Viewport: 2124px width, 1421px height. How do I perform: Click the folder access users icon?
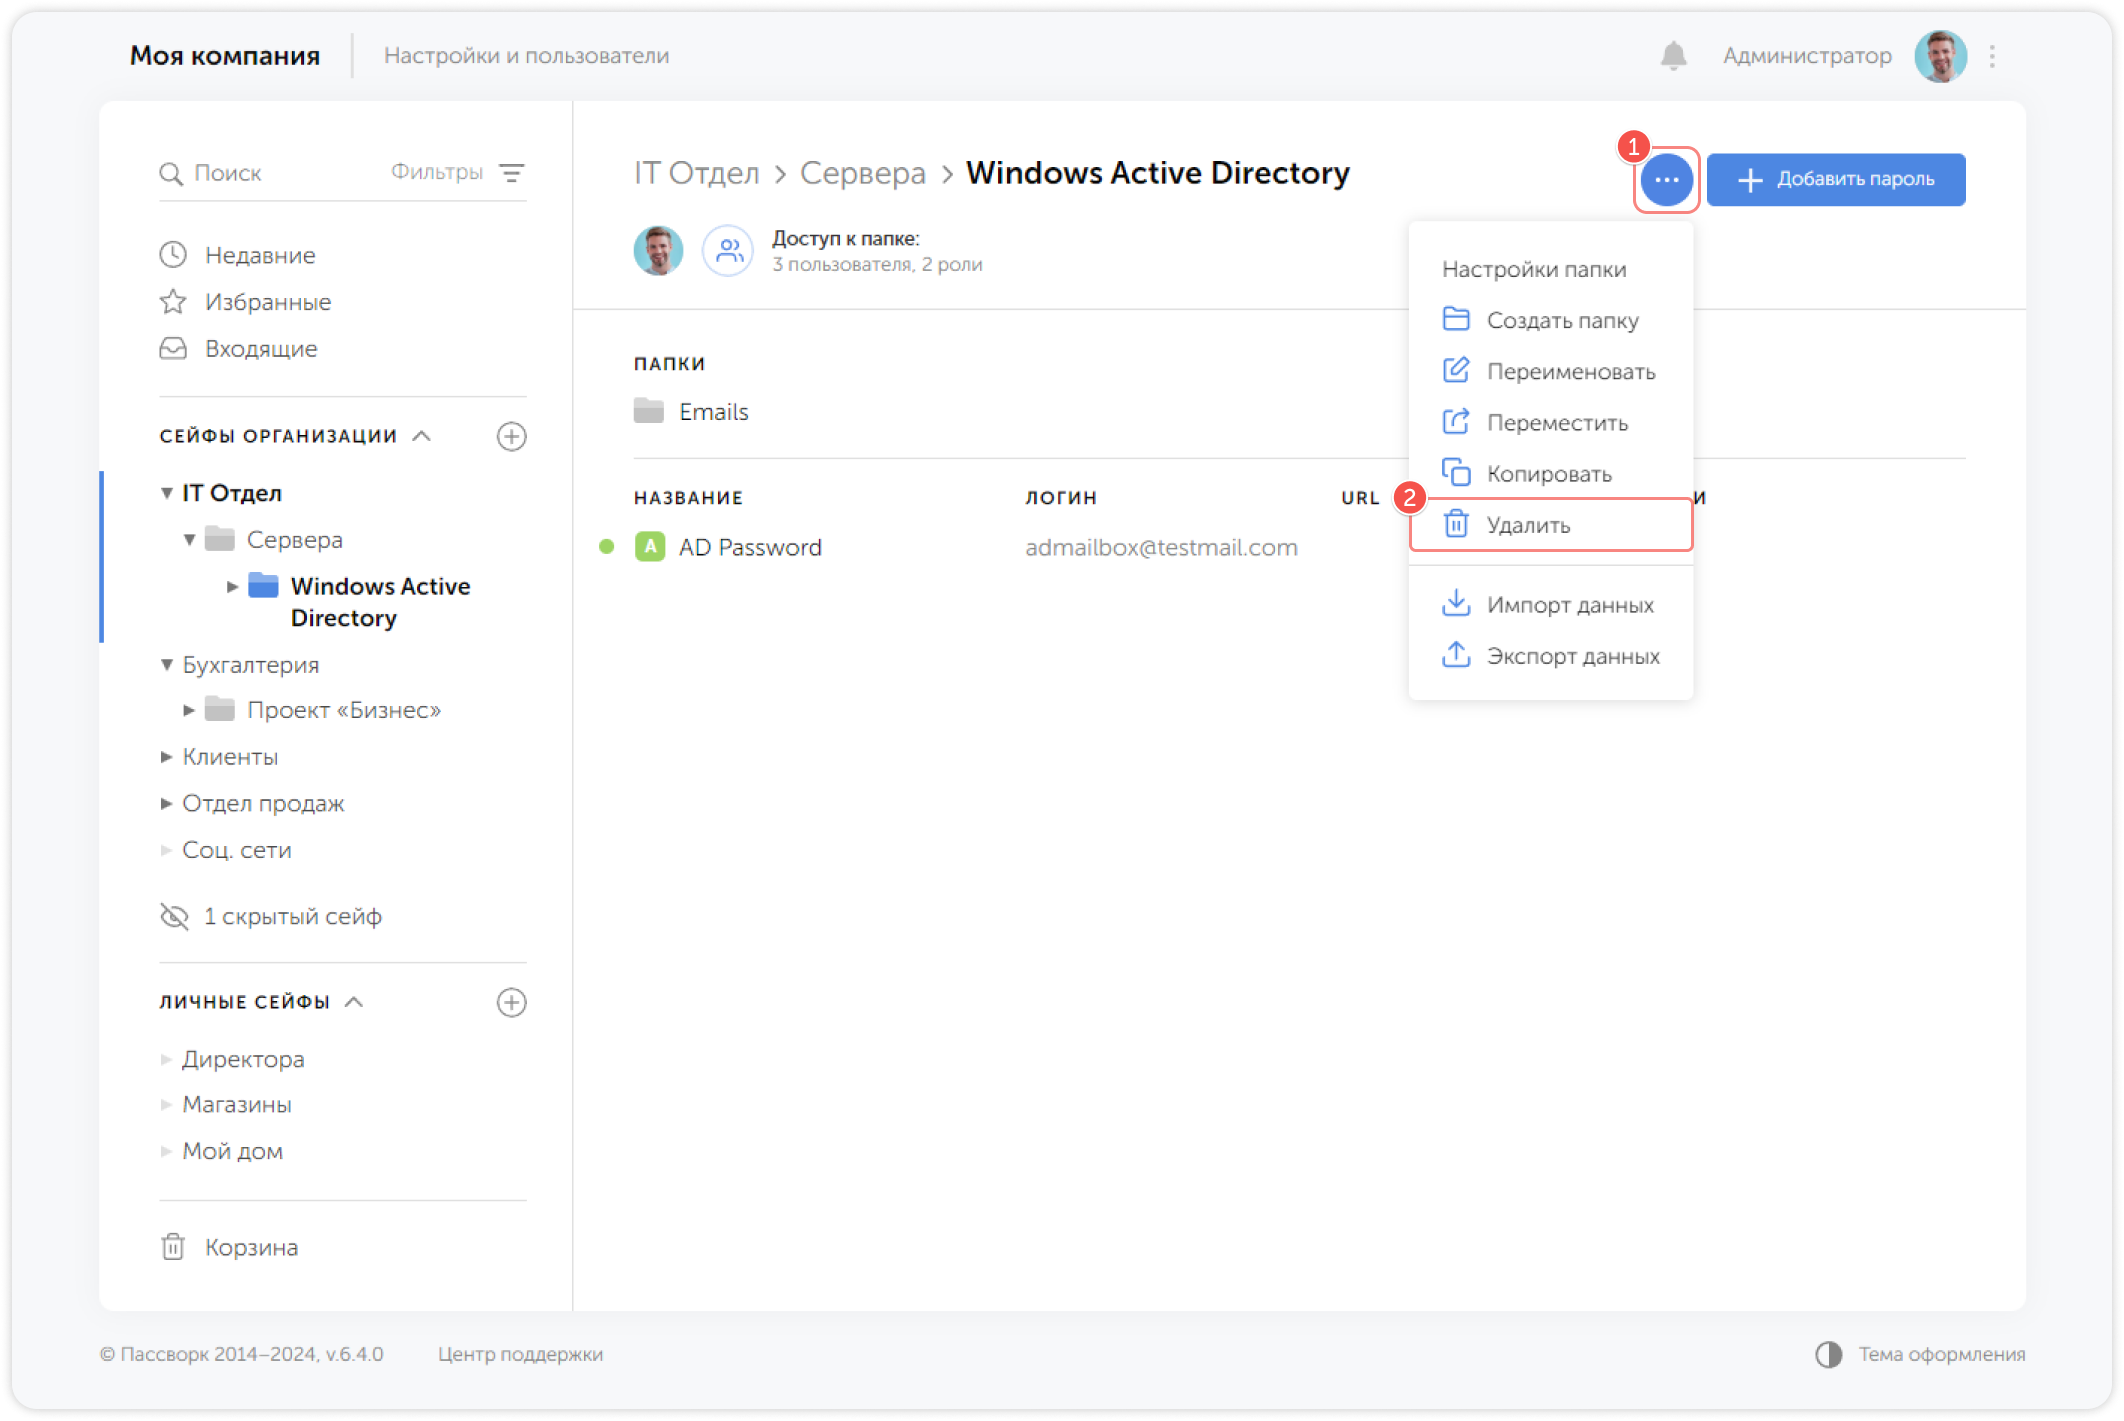(x=728, y=250)
